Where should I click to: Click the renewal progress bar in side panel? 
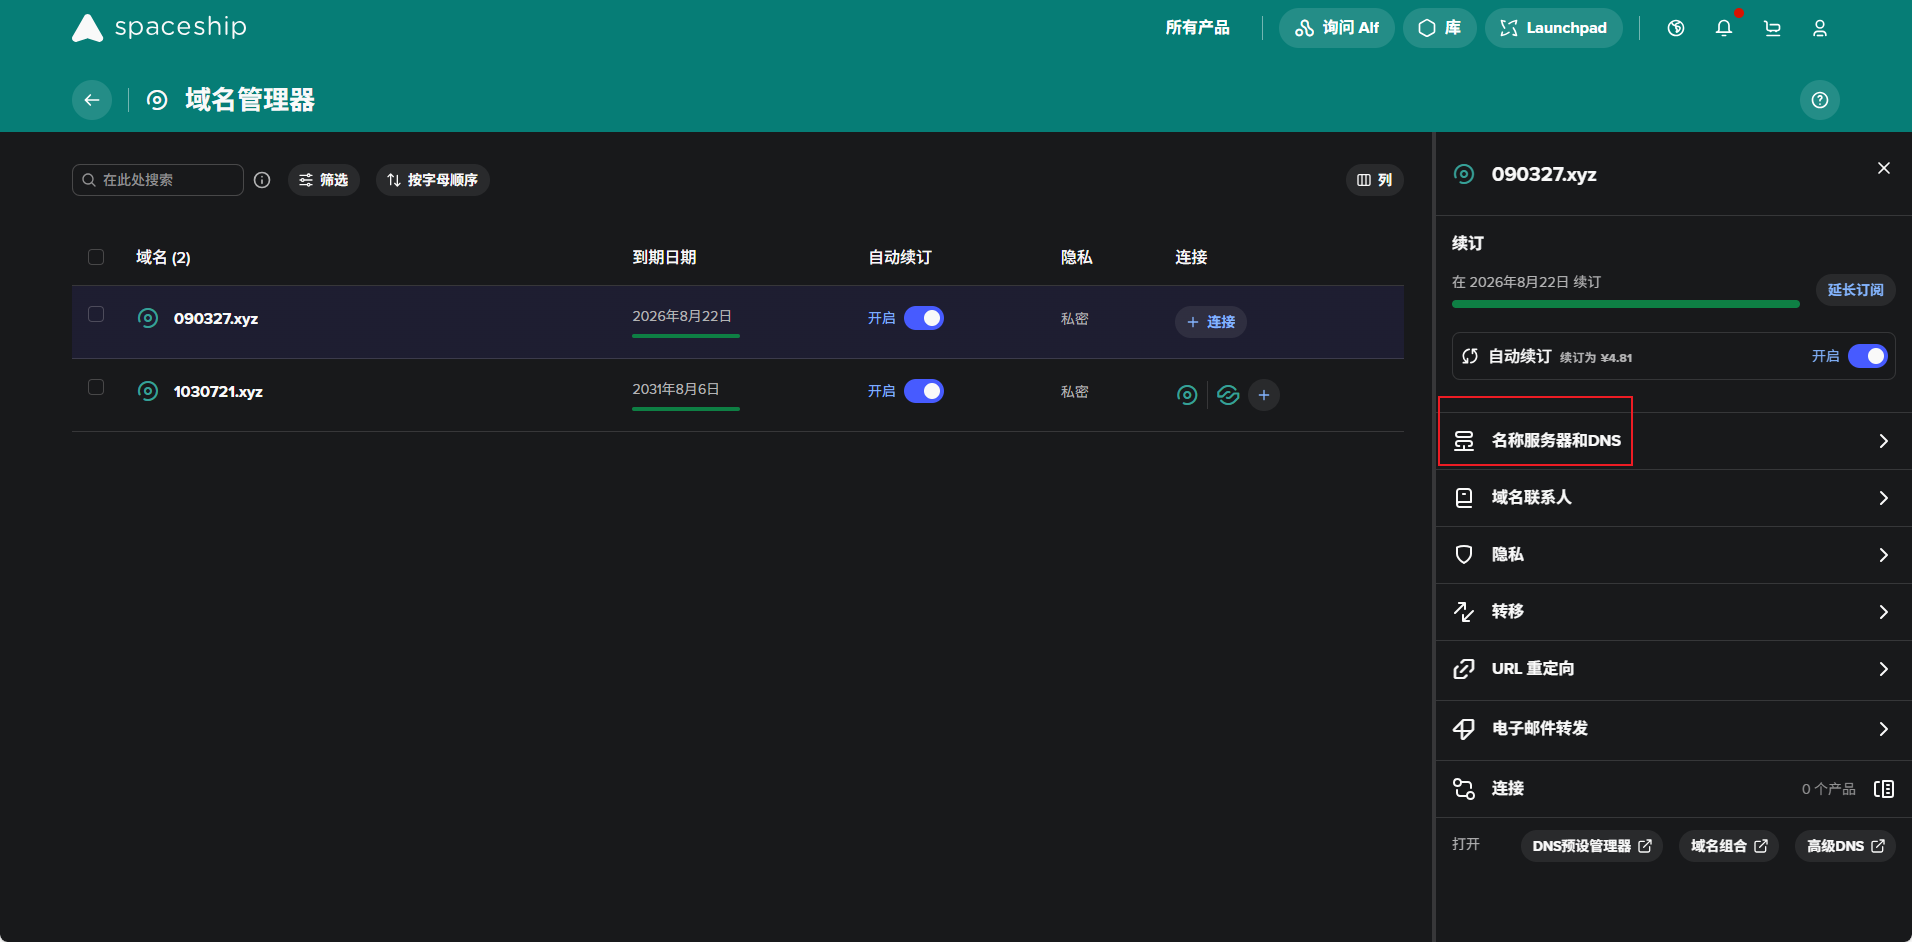click(1625, 304)
